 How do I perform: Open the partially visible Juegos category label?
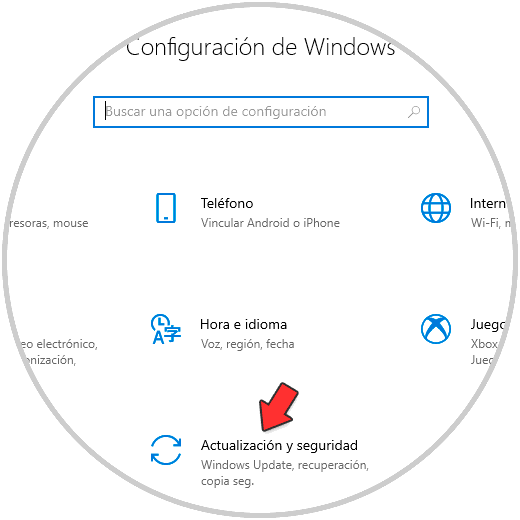[487, 325]
